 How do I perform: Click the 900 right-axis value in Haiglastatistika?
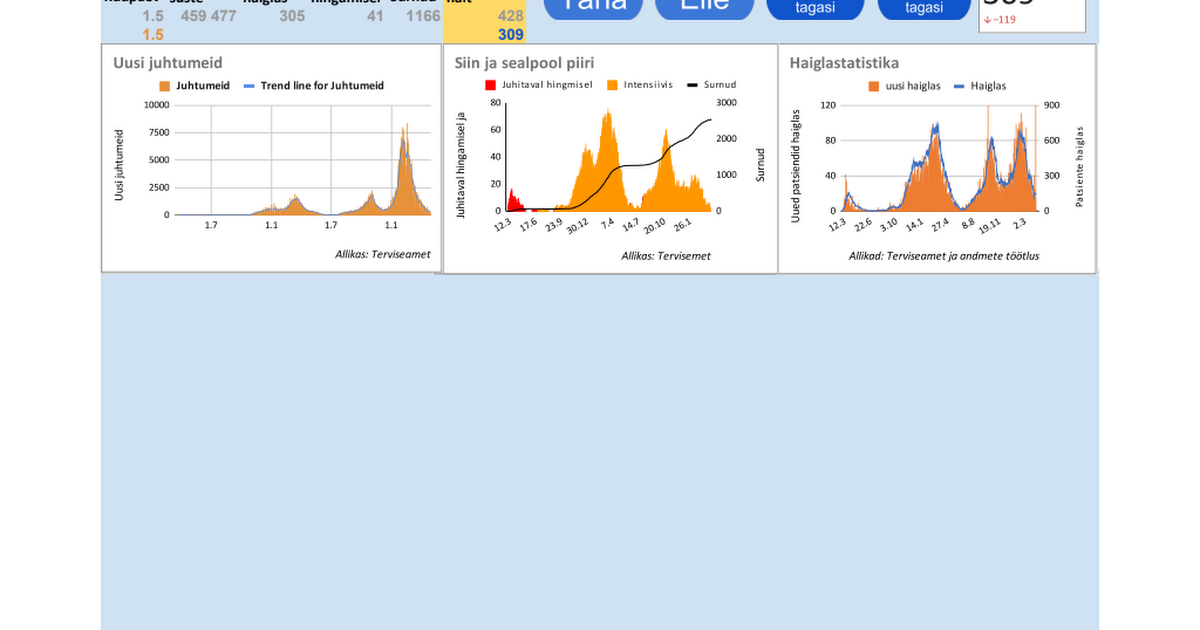point(1052,104)
